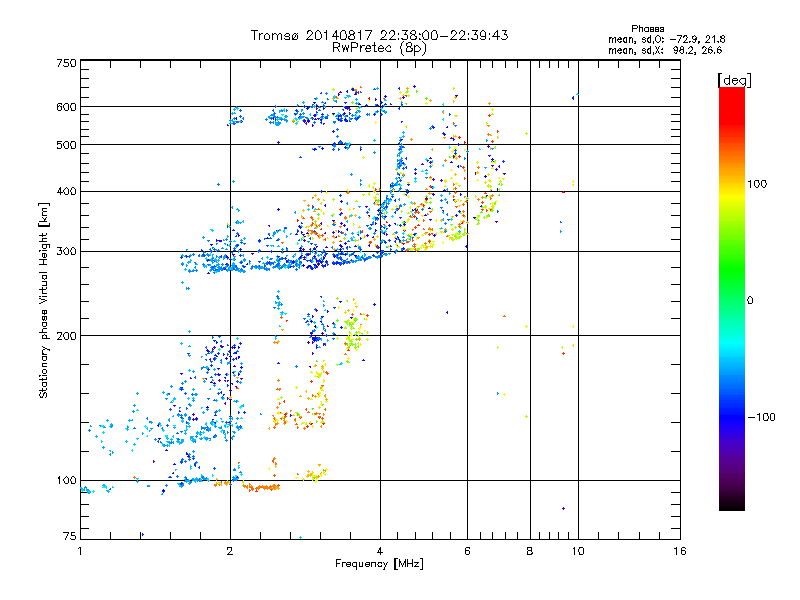Viewport: 800px width, 600px height.
Task: Click the x-axis '2' tick label
Action: [230, 551]
